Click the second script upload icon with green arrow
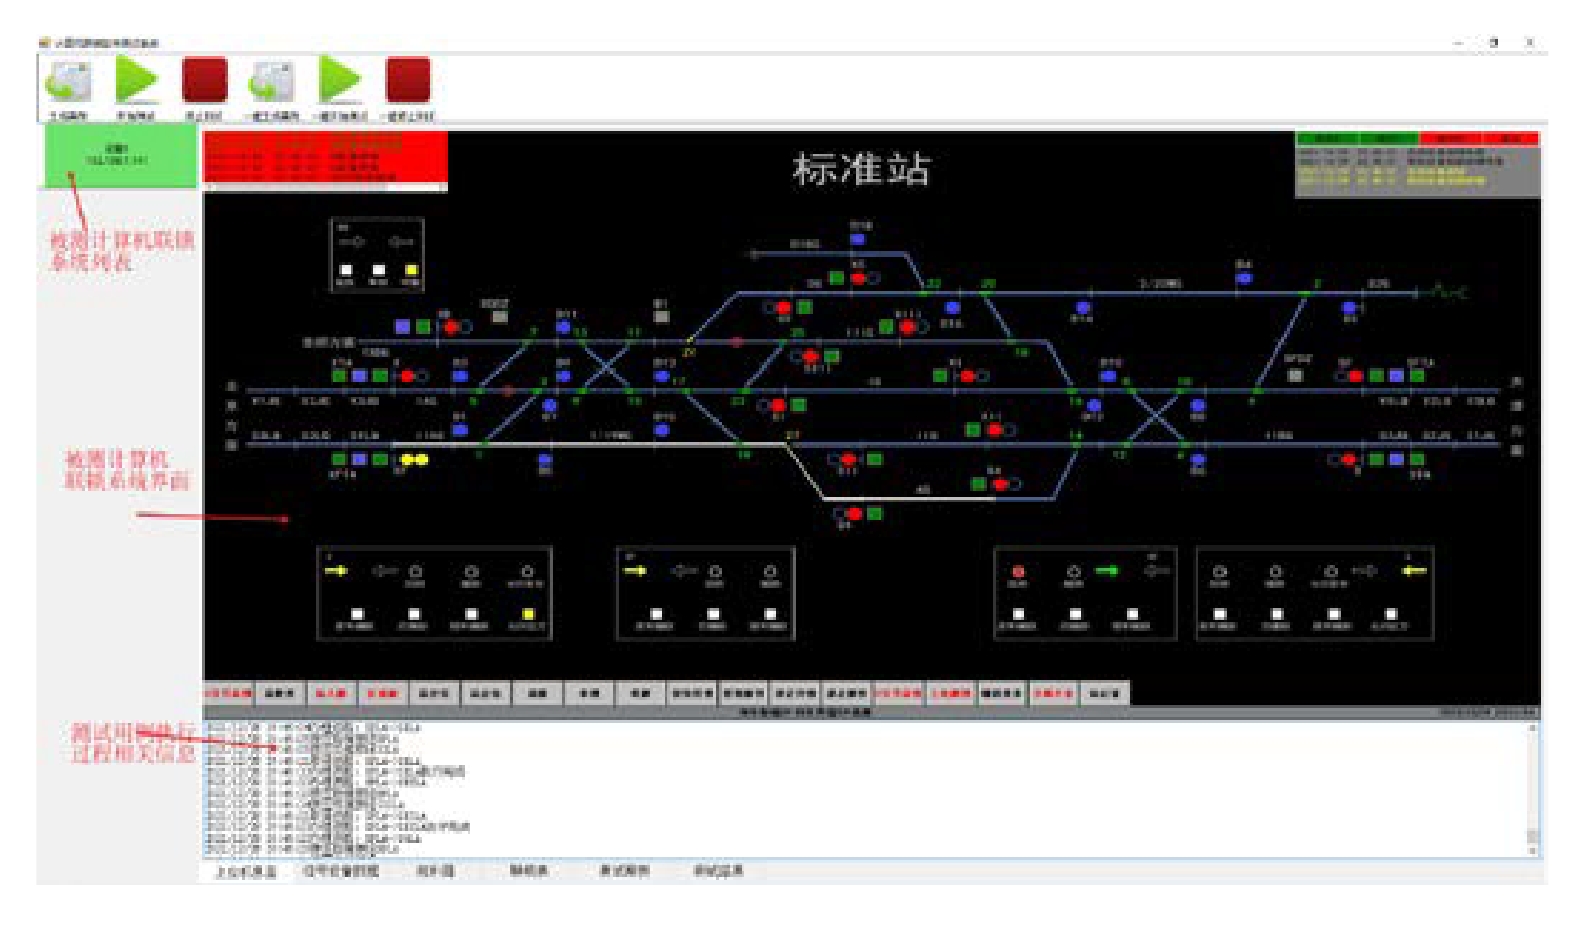Image resolution: width=1575 pixels, height=926 pixels. click(x=271, y=81)
